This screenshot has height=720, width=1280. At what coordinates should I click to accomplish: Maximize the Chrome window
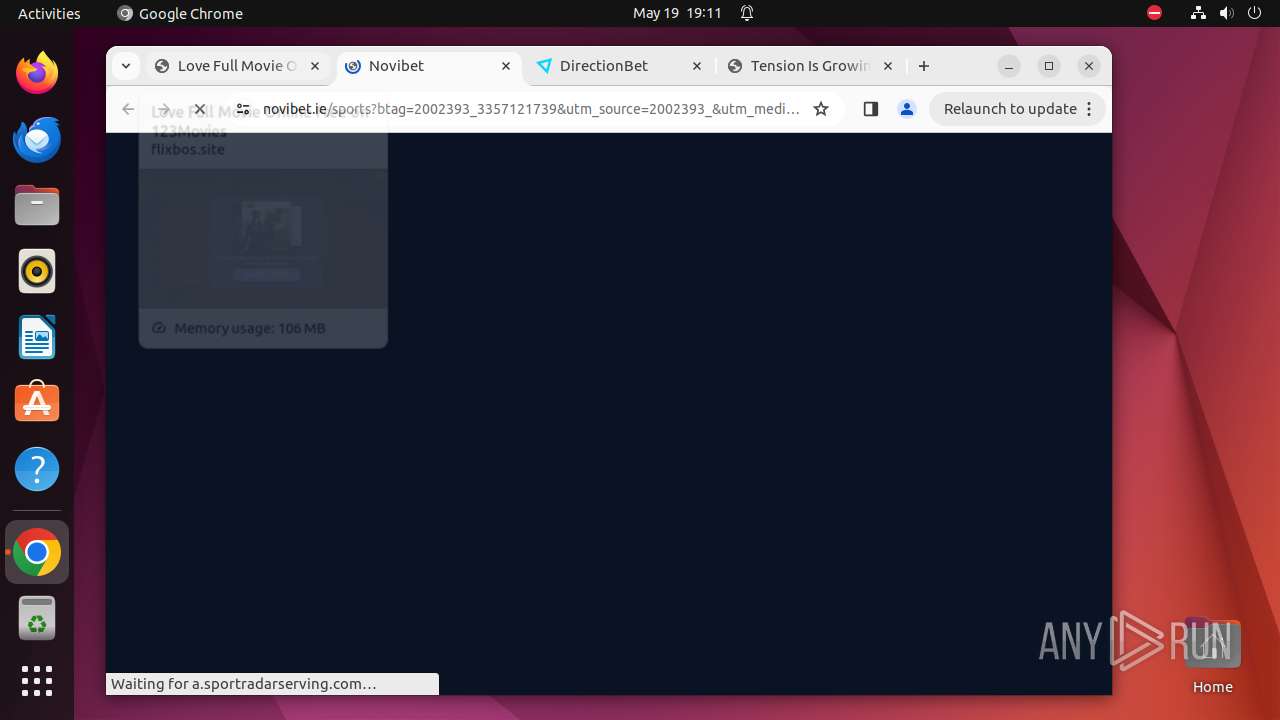pyautogui.click(x=1049, y=66)
